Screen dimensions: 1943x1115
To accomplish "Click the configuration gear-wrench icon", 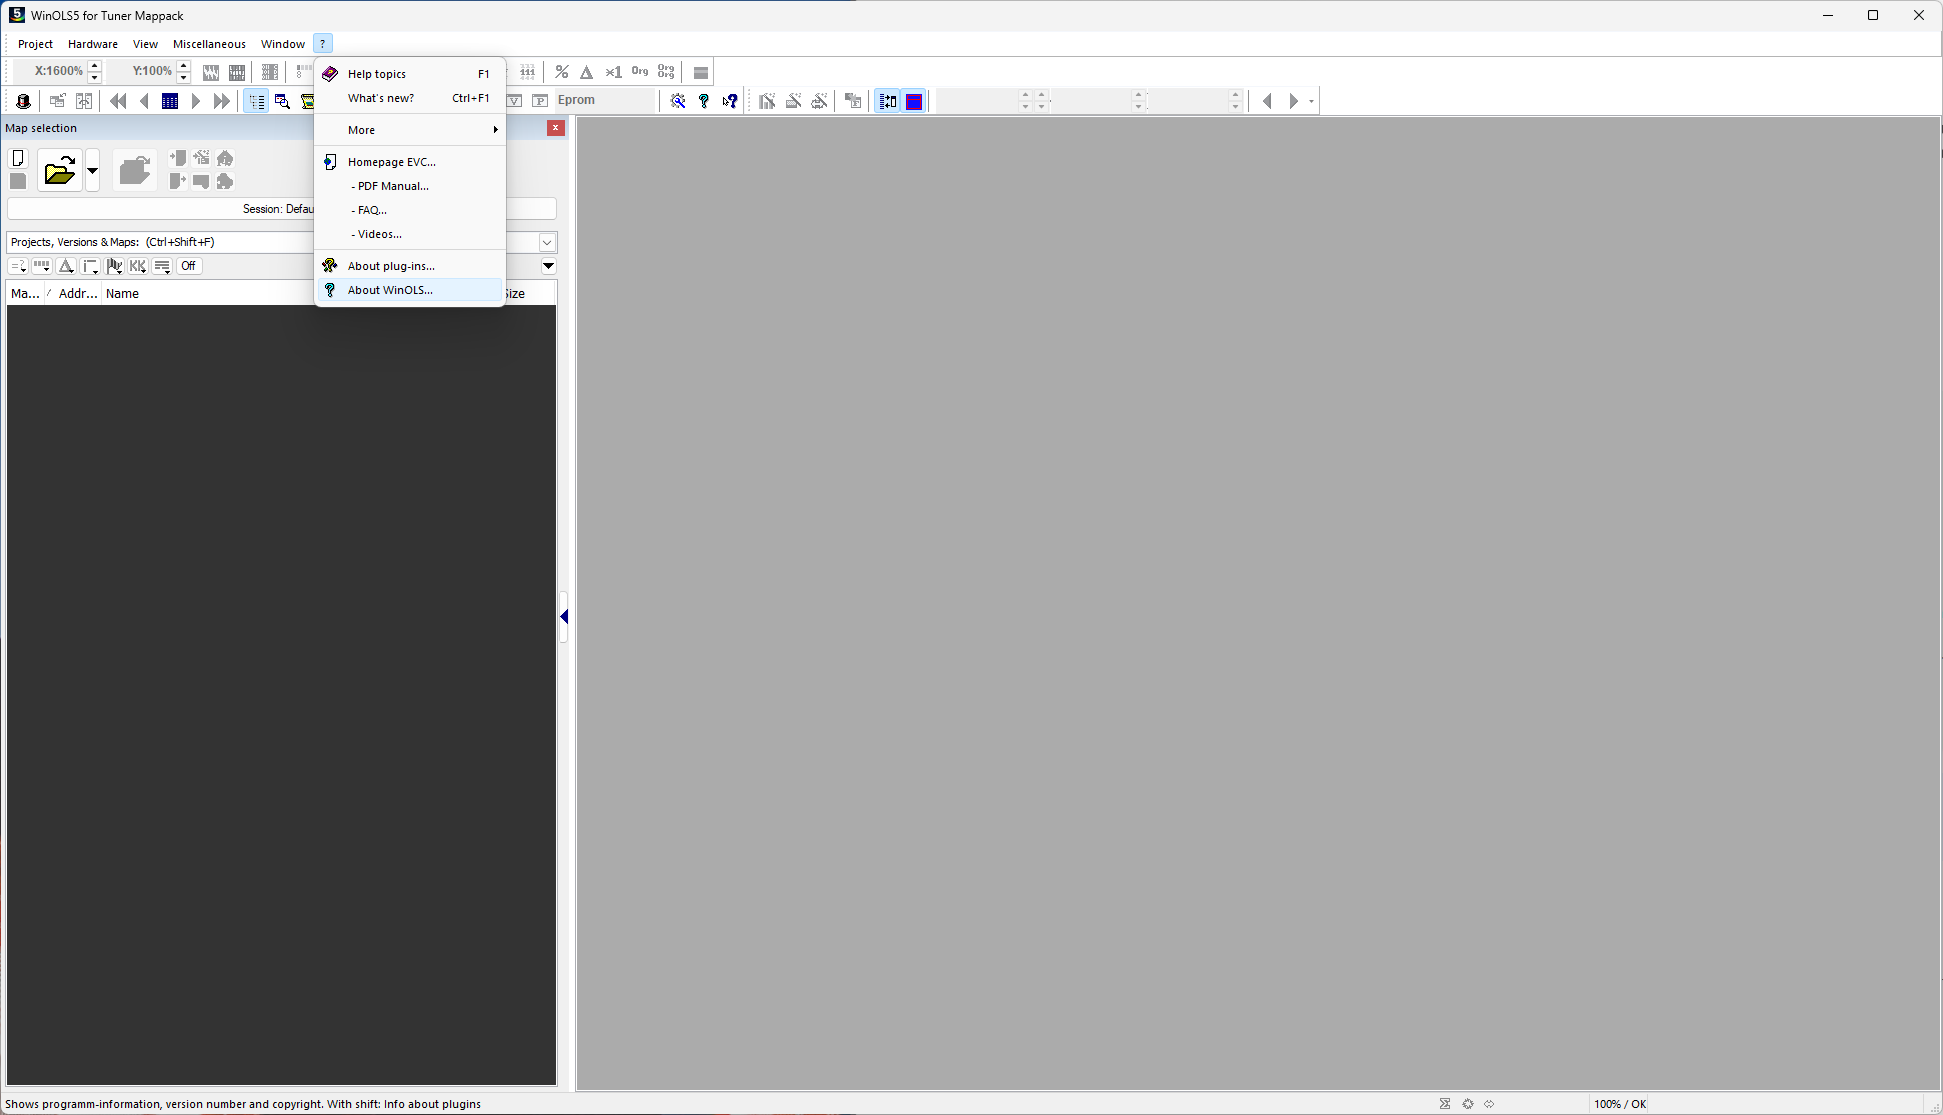I will [x=678, y=101].
